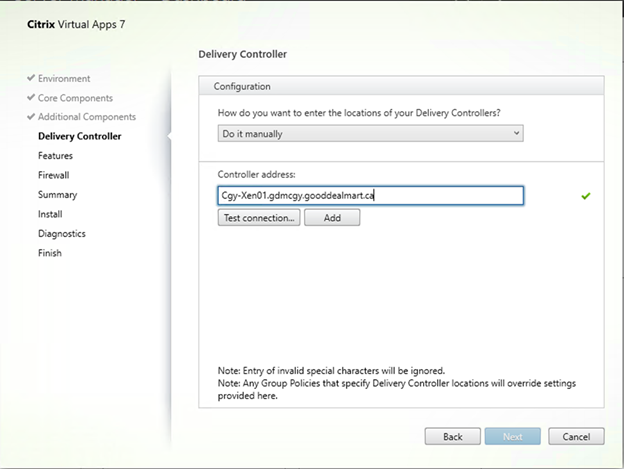
Task: Click the green validation checkmark icon
Action: (586, 196)
